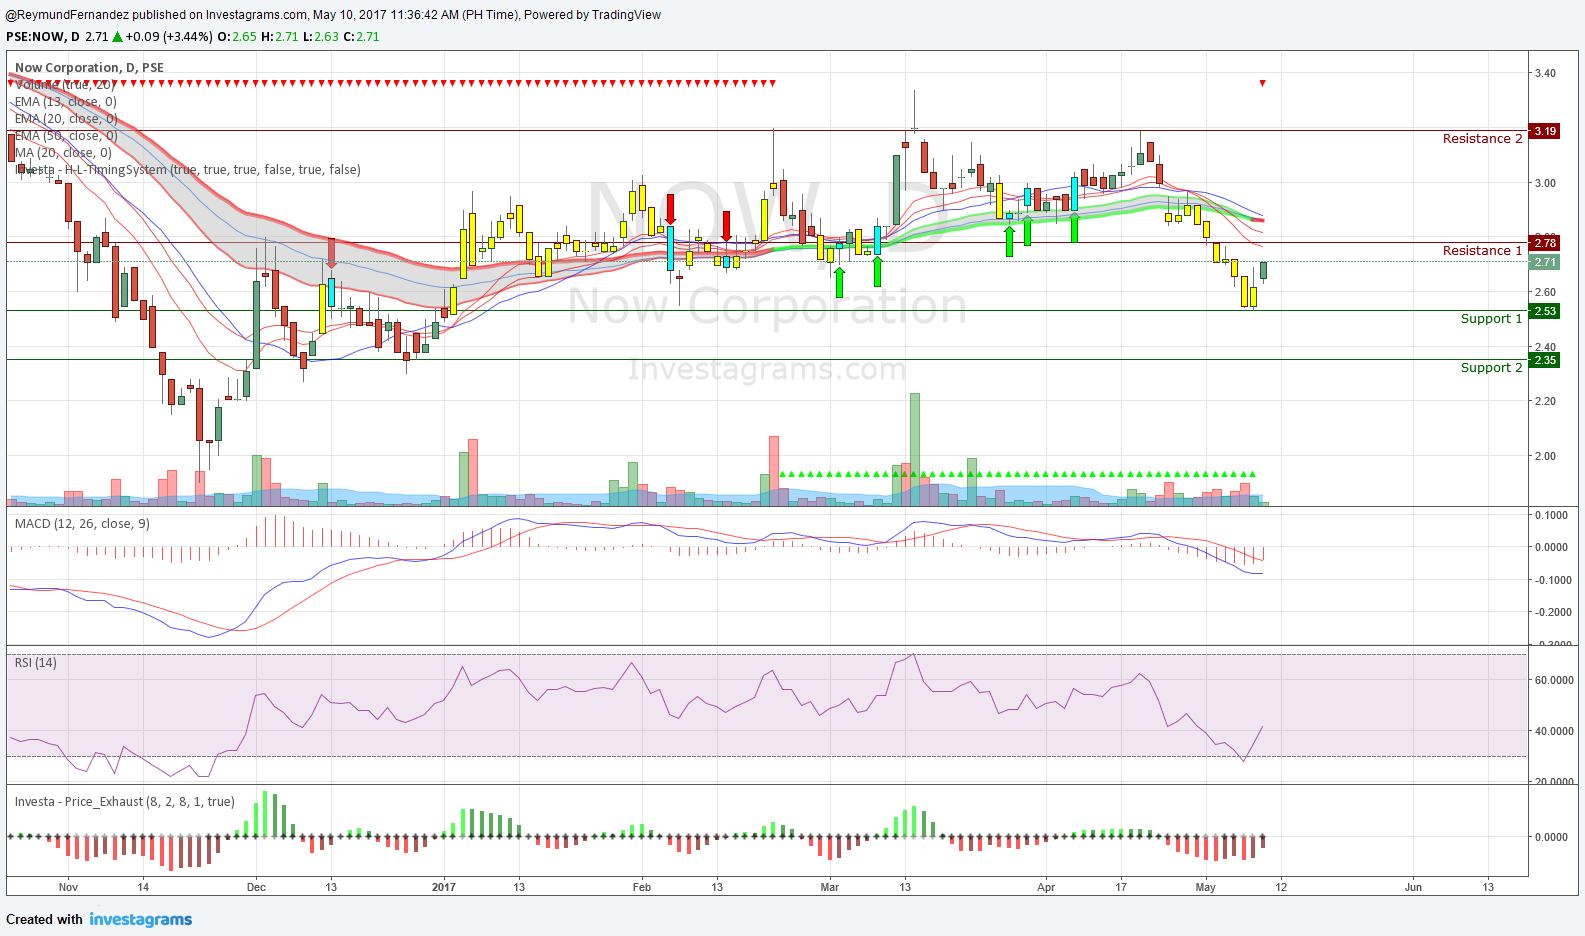The width and height of the screenshot is (1585, 936).
Task: Click the 3.00 price axis label
Action: pos(1545,183)
